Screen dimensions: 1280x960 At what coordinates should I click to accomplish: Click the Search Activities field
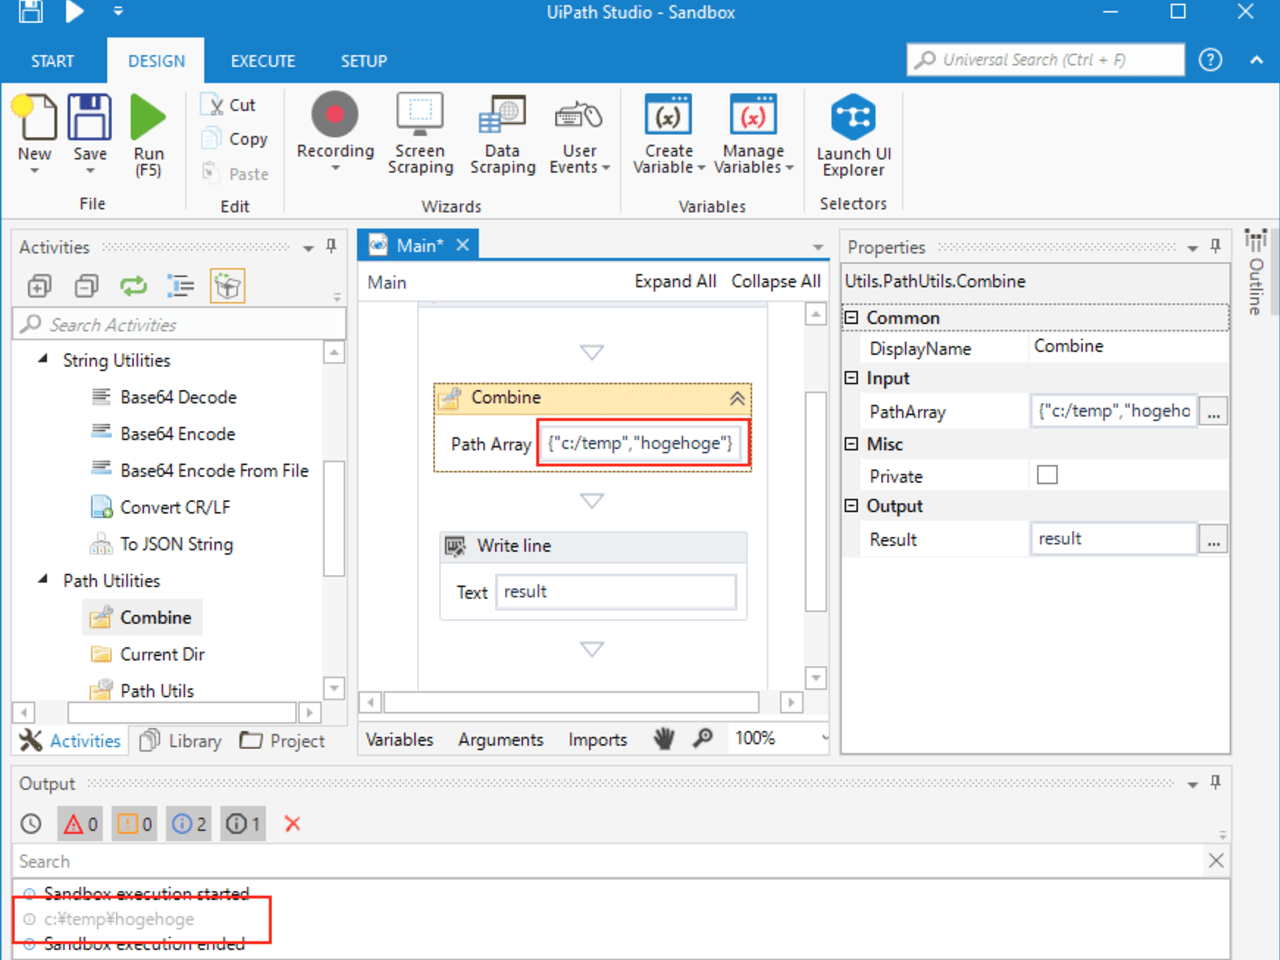tap(179, 324)
